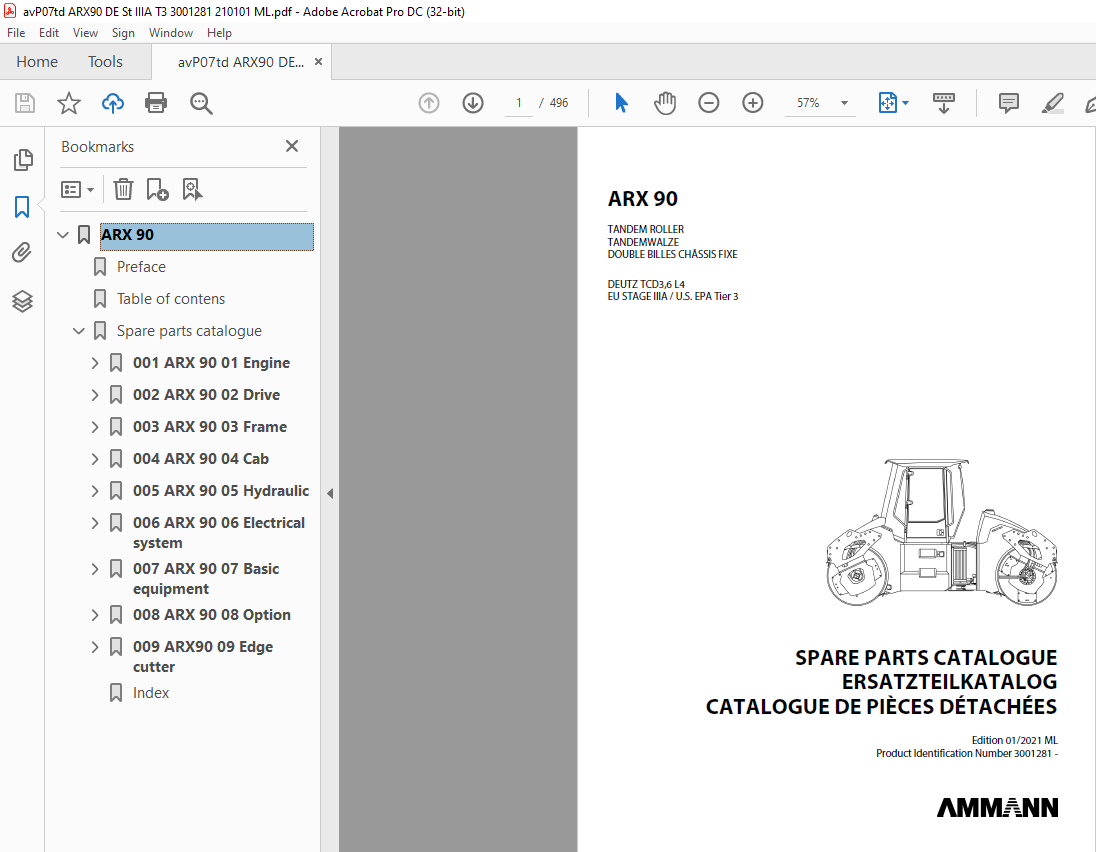
Task: Open the File menu
Action: click(x=16, y=33)
